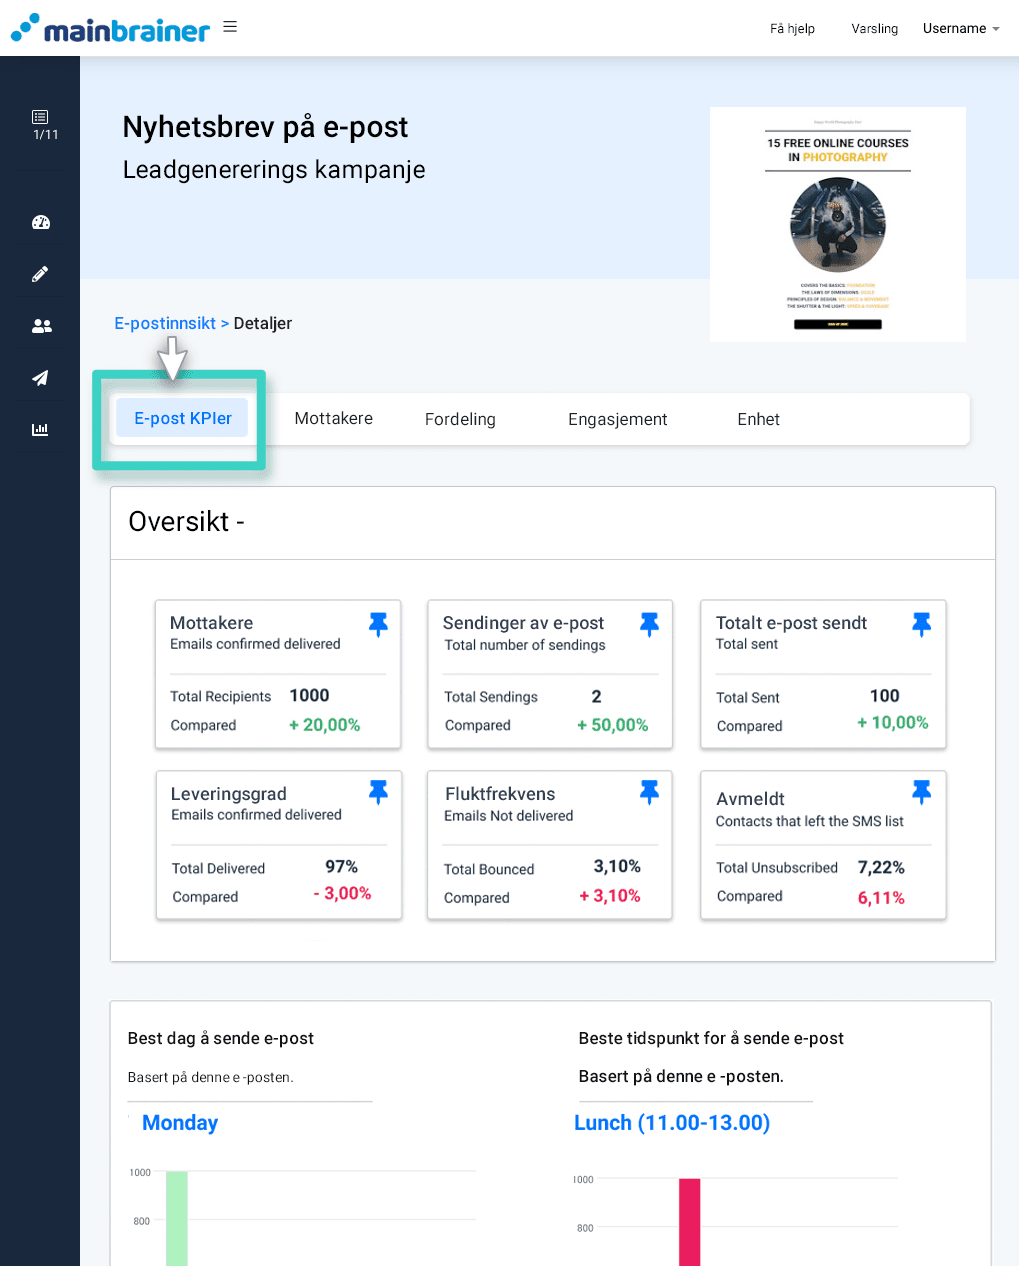1019x1266 pixels.
Task: Switch to the Engasjement tab
Action: (x=617, y=419)
